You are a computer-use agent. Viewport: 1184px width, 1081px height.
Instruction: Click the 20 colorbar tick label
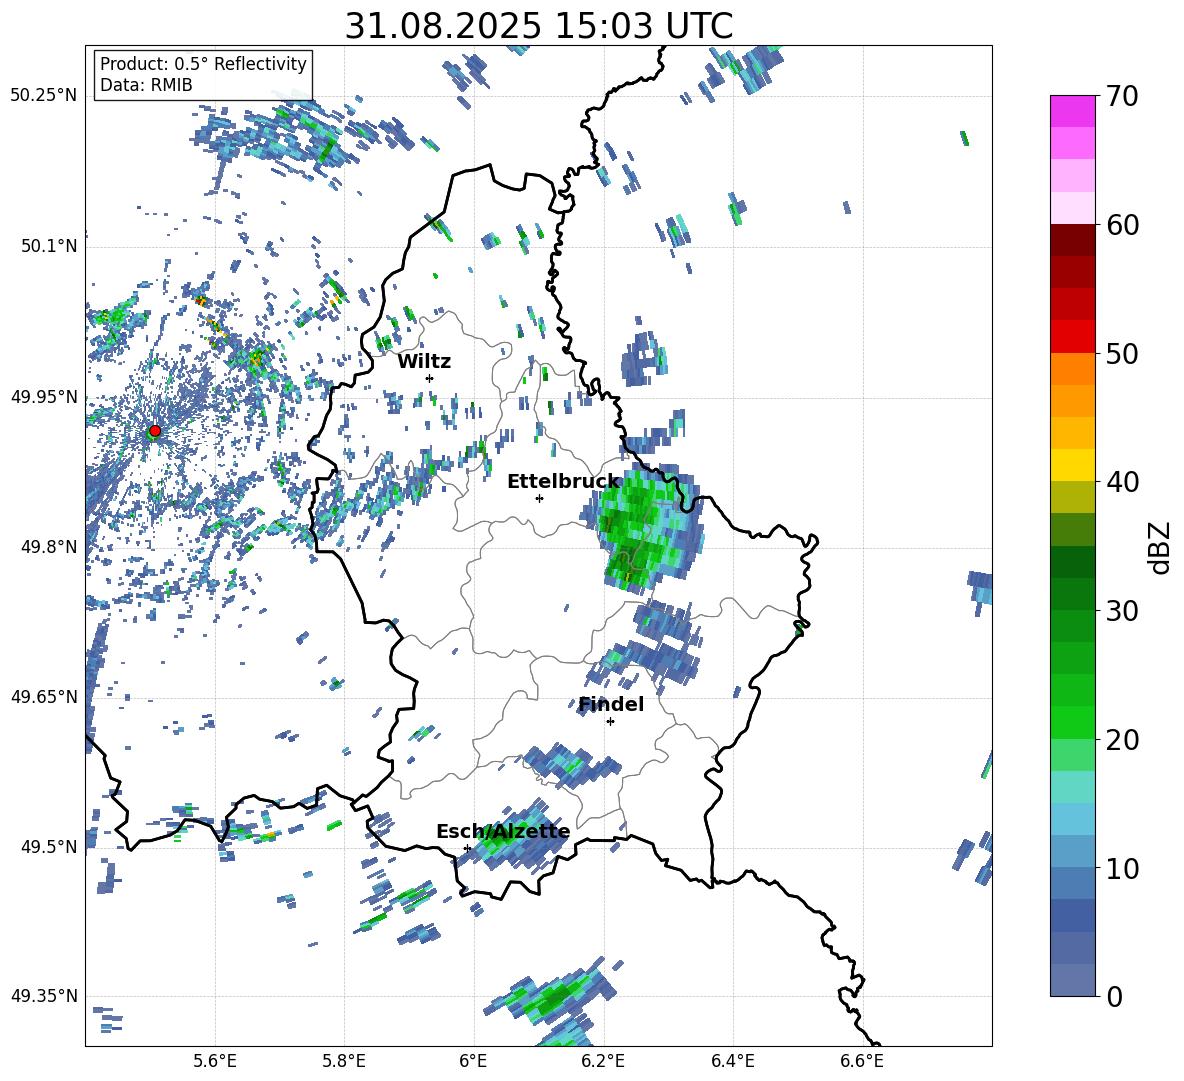click(1122, 740)
